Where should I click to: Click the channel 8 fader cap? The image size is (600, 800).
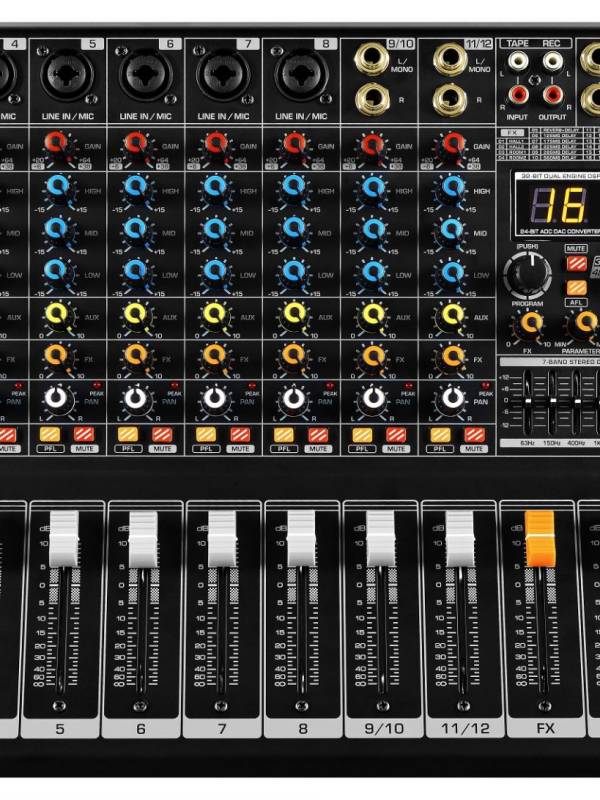coord(302,537)
